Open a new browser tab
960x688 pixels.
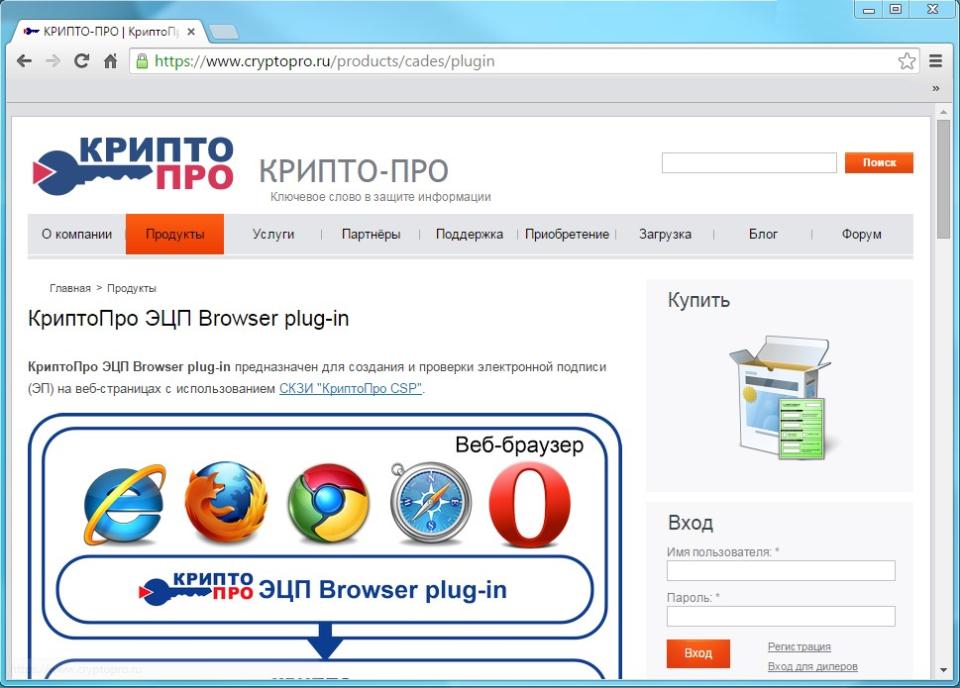click(223, 32)
